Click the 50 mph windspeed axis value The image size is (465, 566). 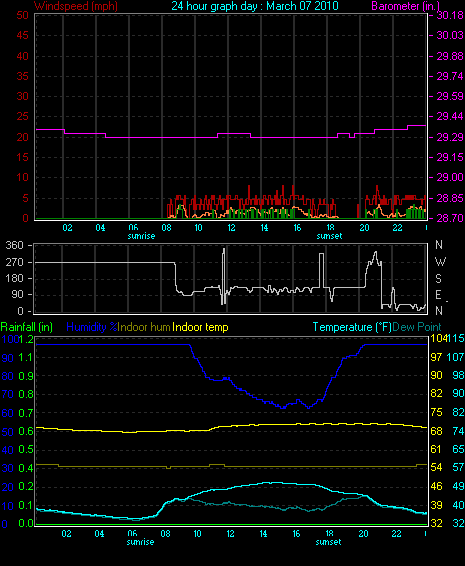click(22, 15)
